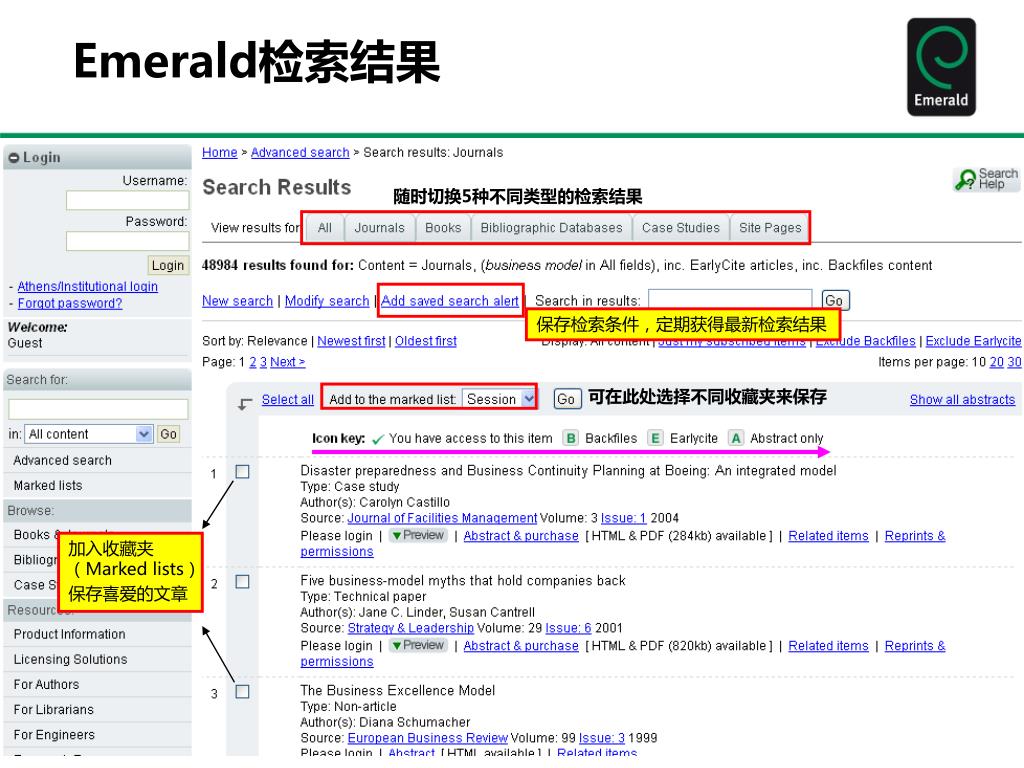Switch to the Books tab

443,228
